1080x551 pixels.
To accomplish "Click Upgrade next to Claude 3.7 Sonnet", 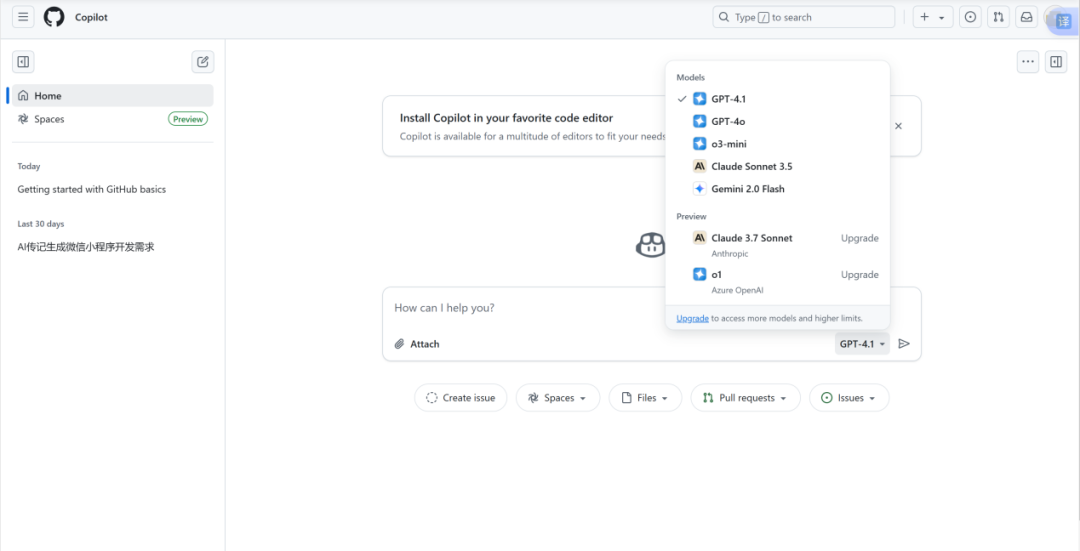I will point(860,238).
